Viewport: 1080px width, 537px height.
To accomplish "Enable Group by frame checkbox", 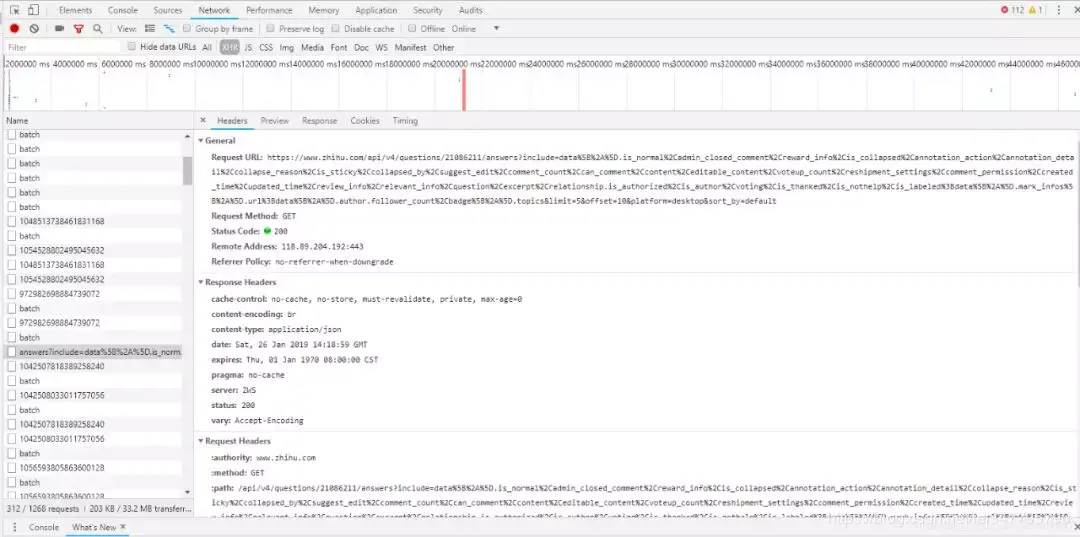I will coord(187,29).
